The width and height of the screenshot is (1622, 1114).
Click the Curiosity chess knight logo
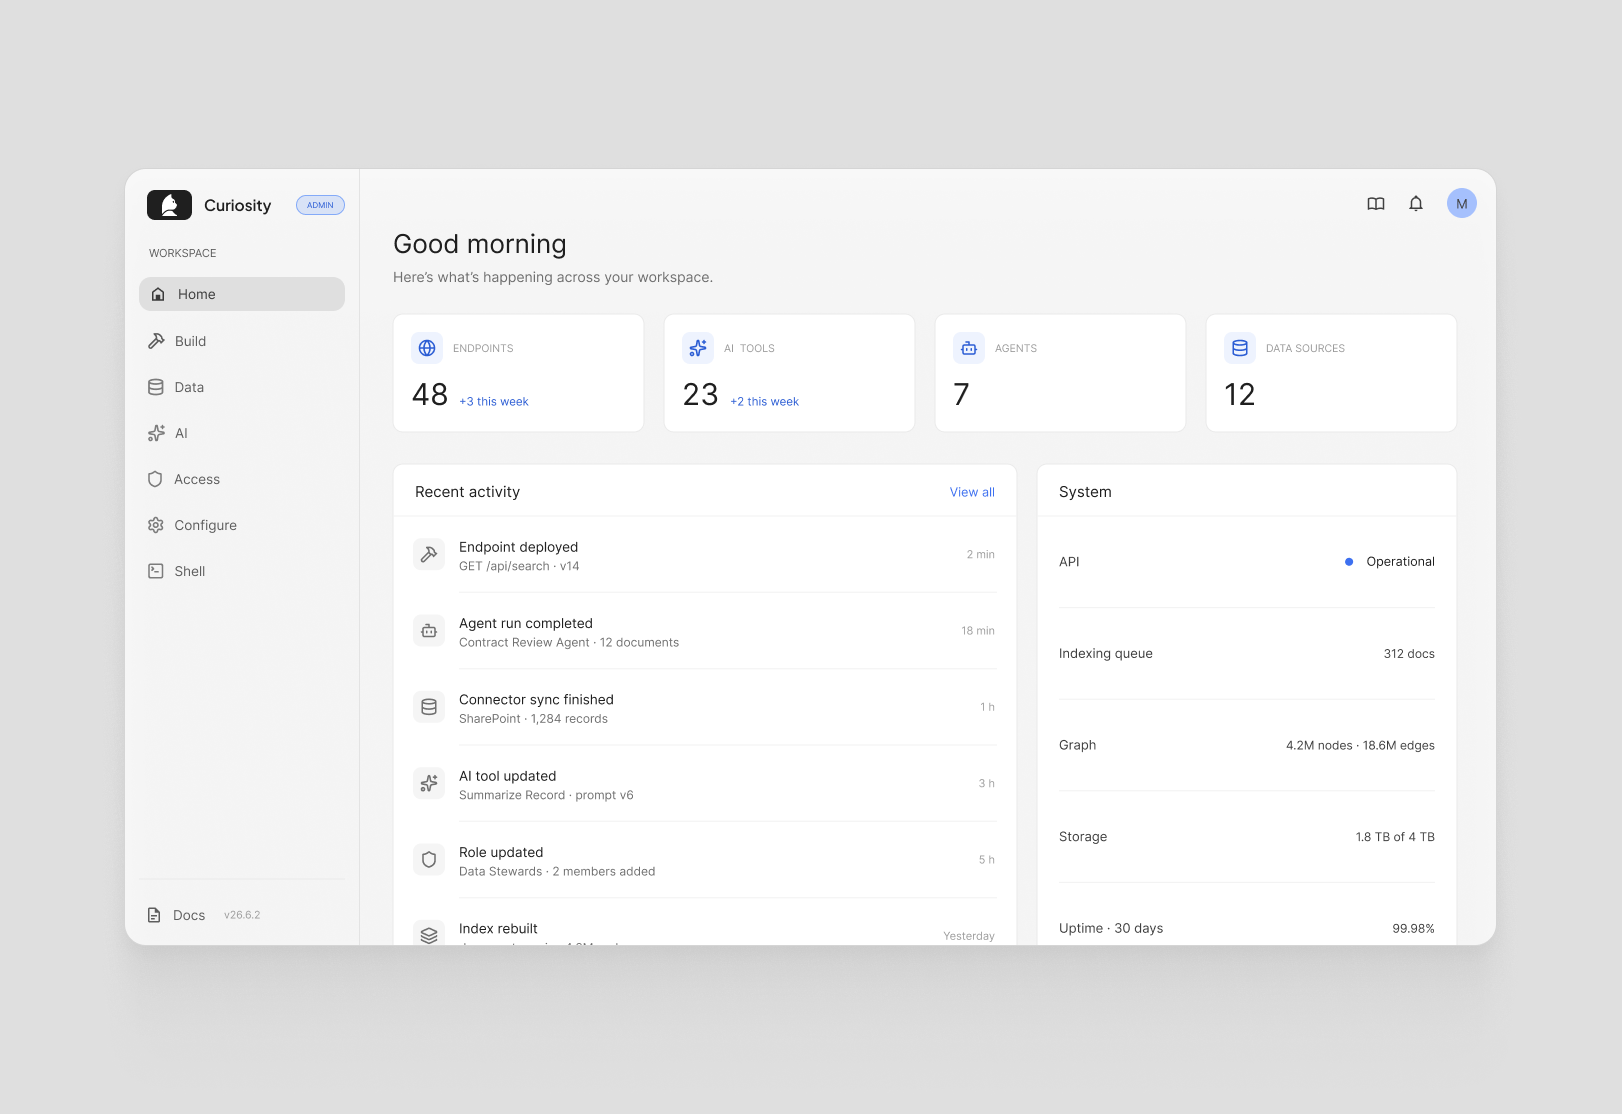[169, 205]
